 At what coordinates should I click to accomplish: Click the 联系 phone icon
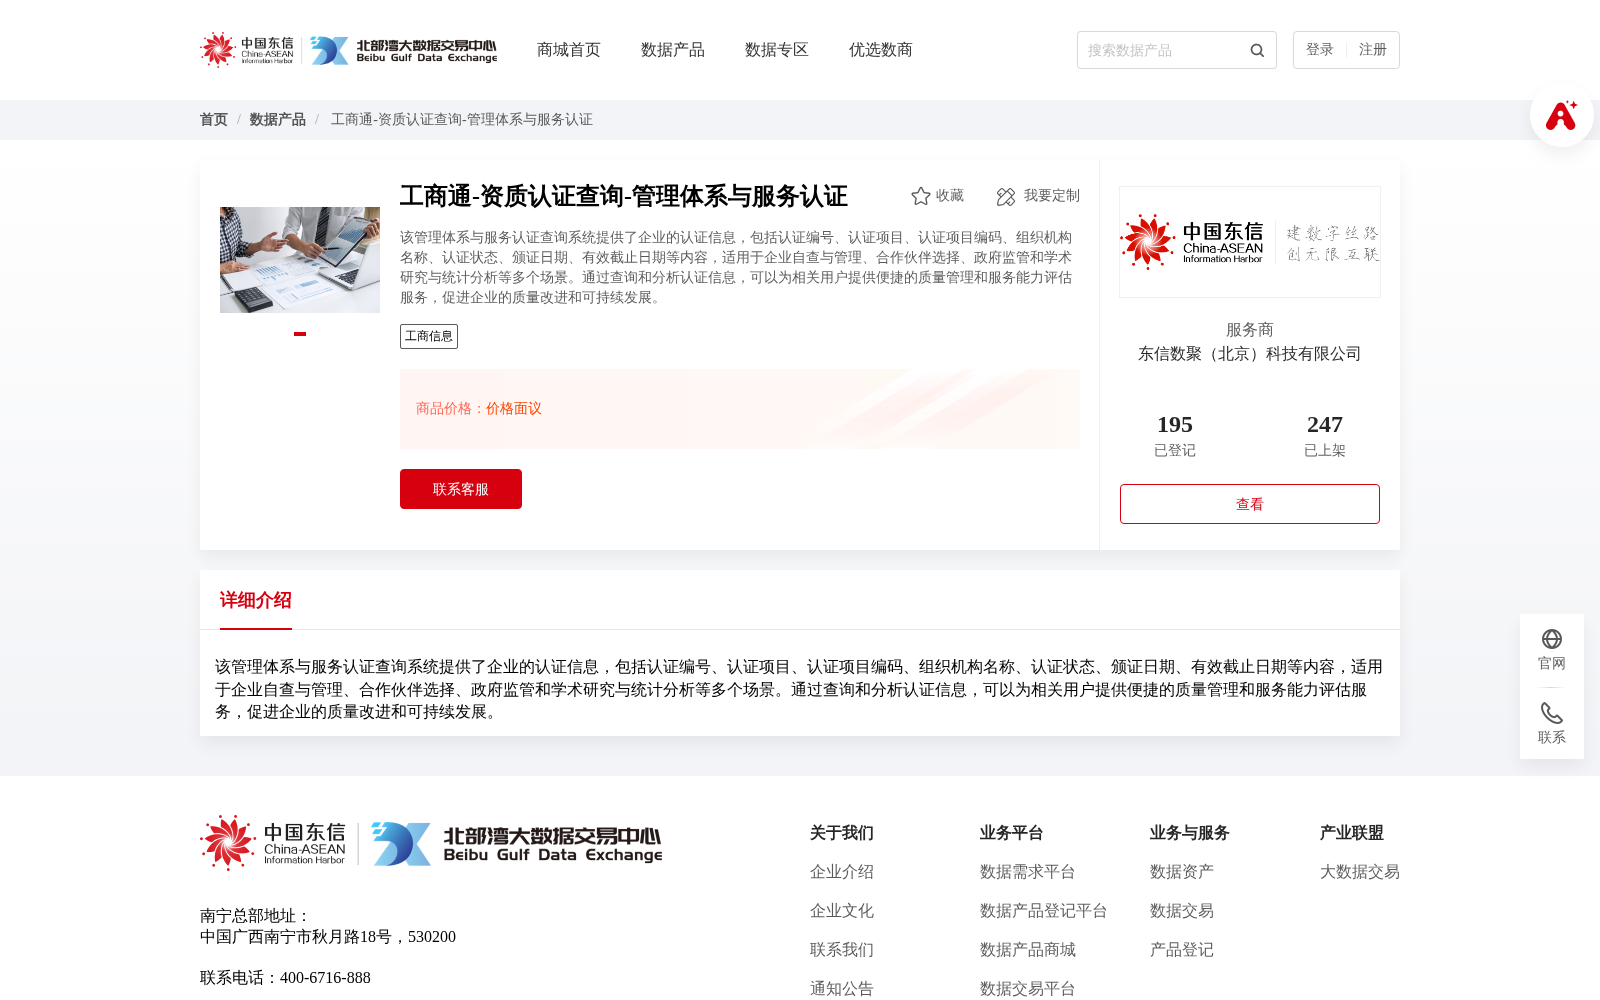pyautogui.click(x=1552, y=713)
